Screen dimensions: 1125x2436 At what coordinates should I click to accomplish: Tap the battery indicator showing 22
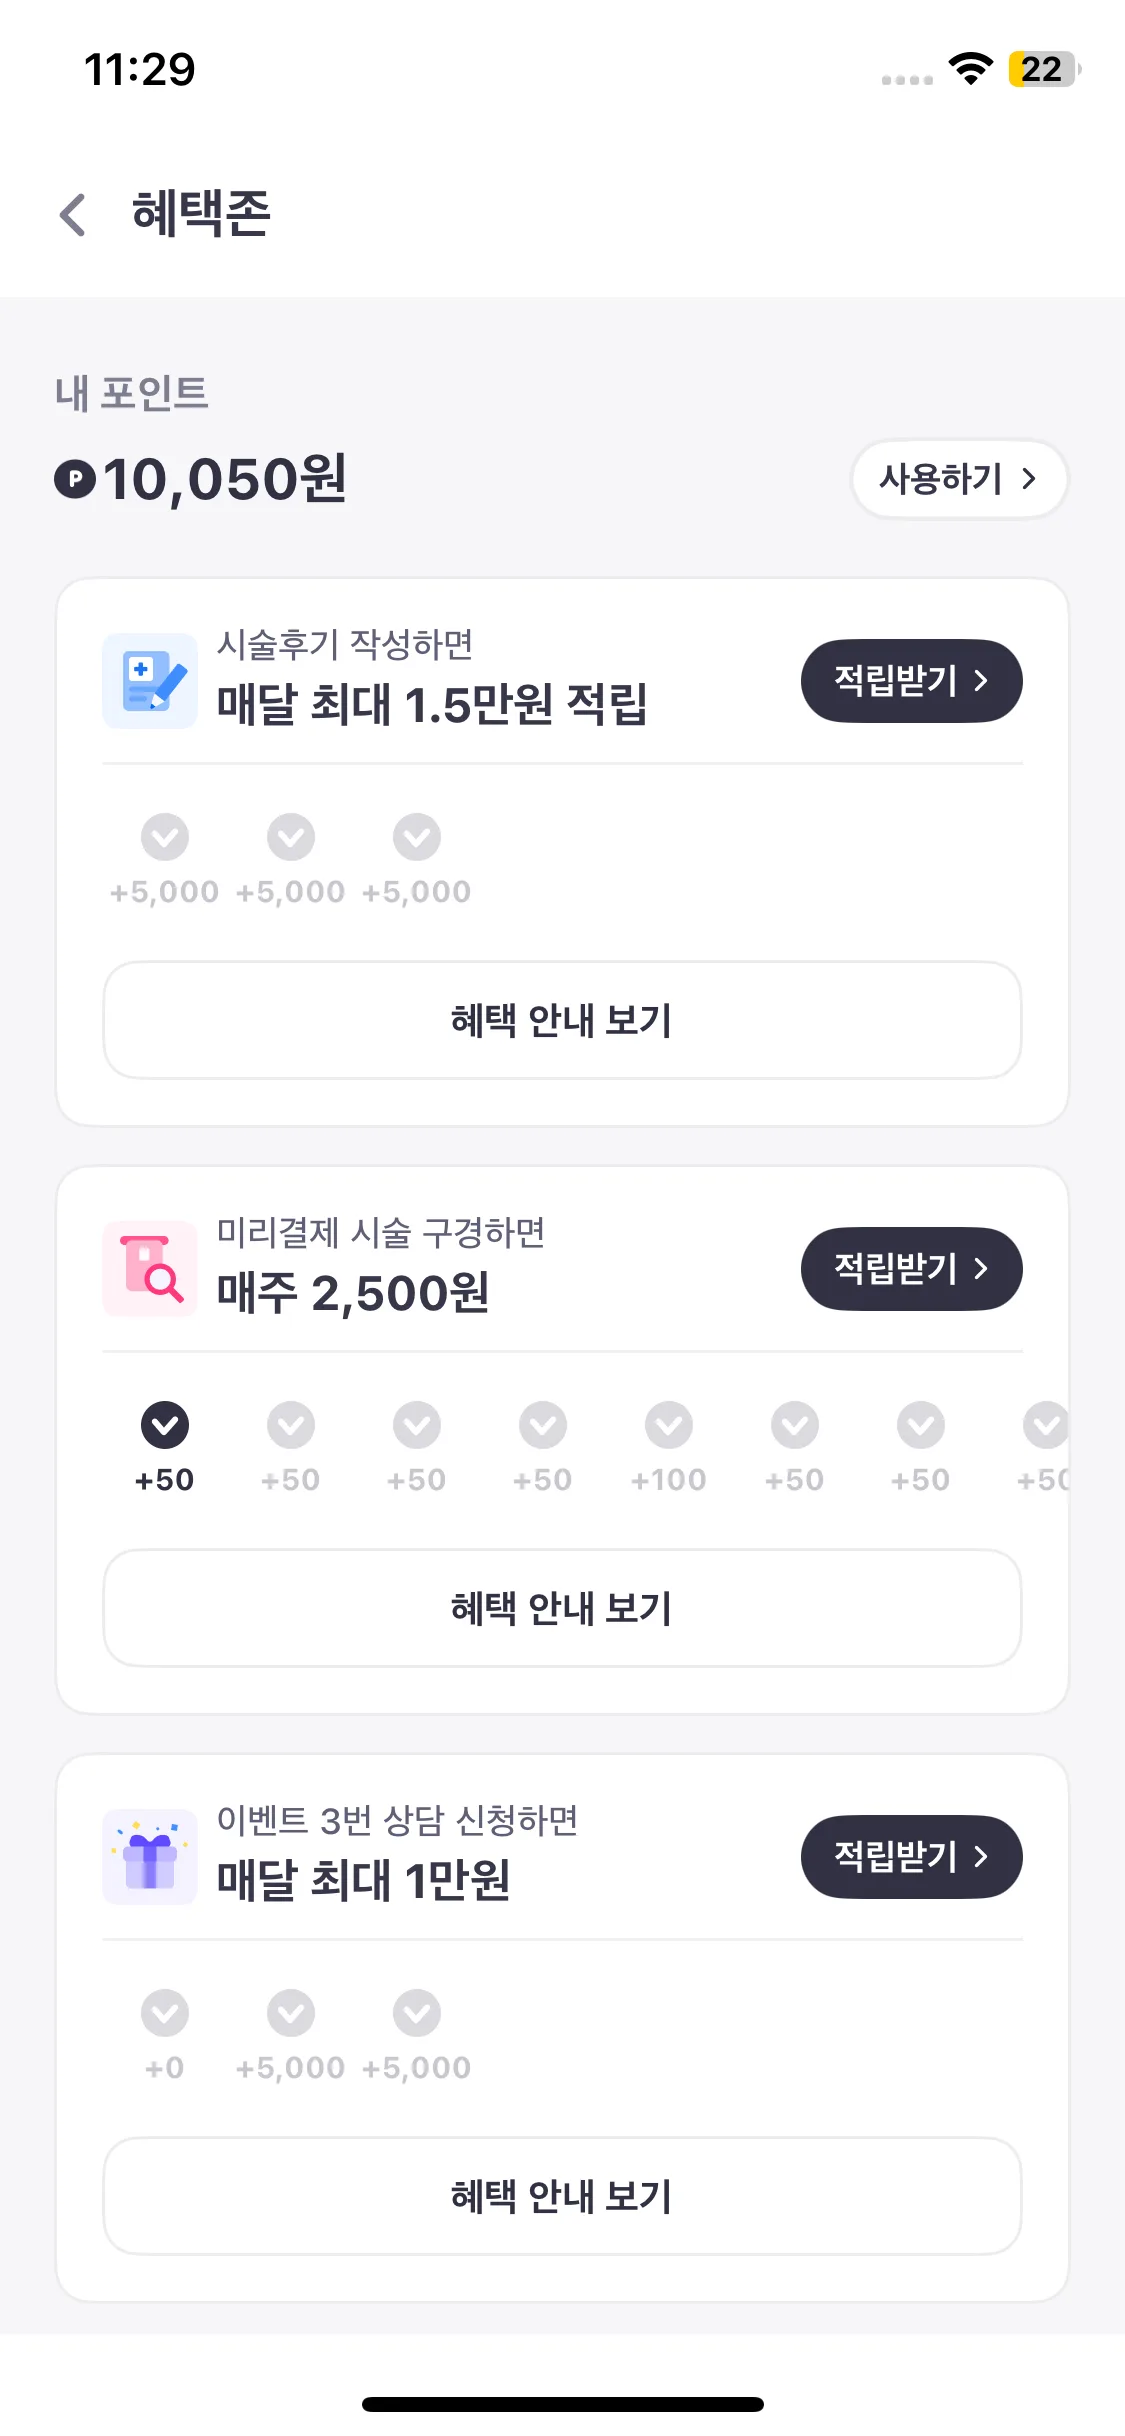click(x=1043, y=69)
